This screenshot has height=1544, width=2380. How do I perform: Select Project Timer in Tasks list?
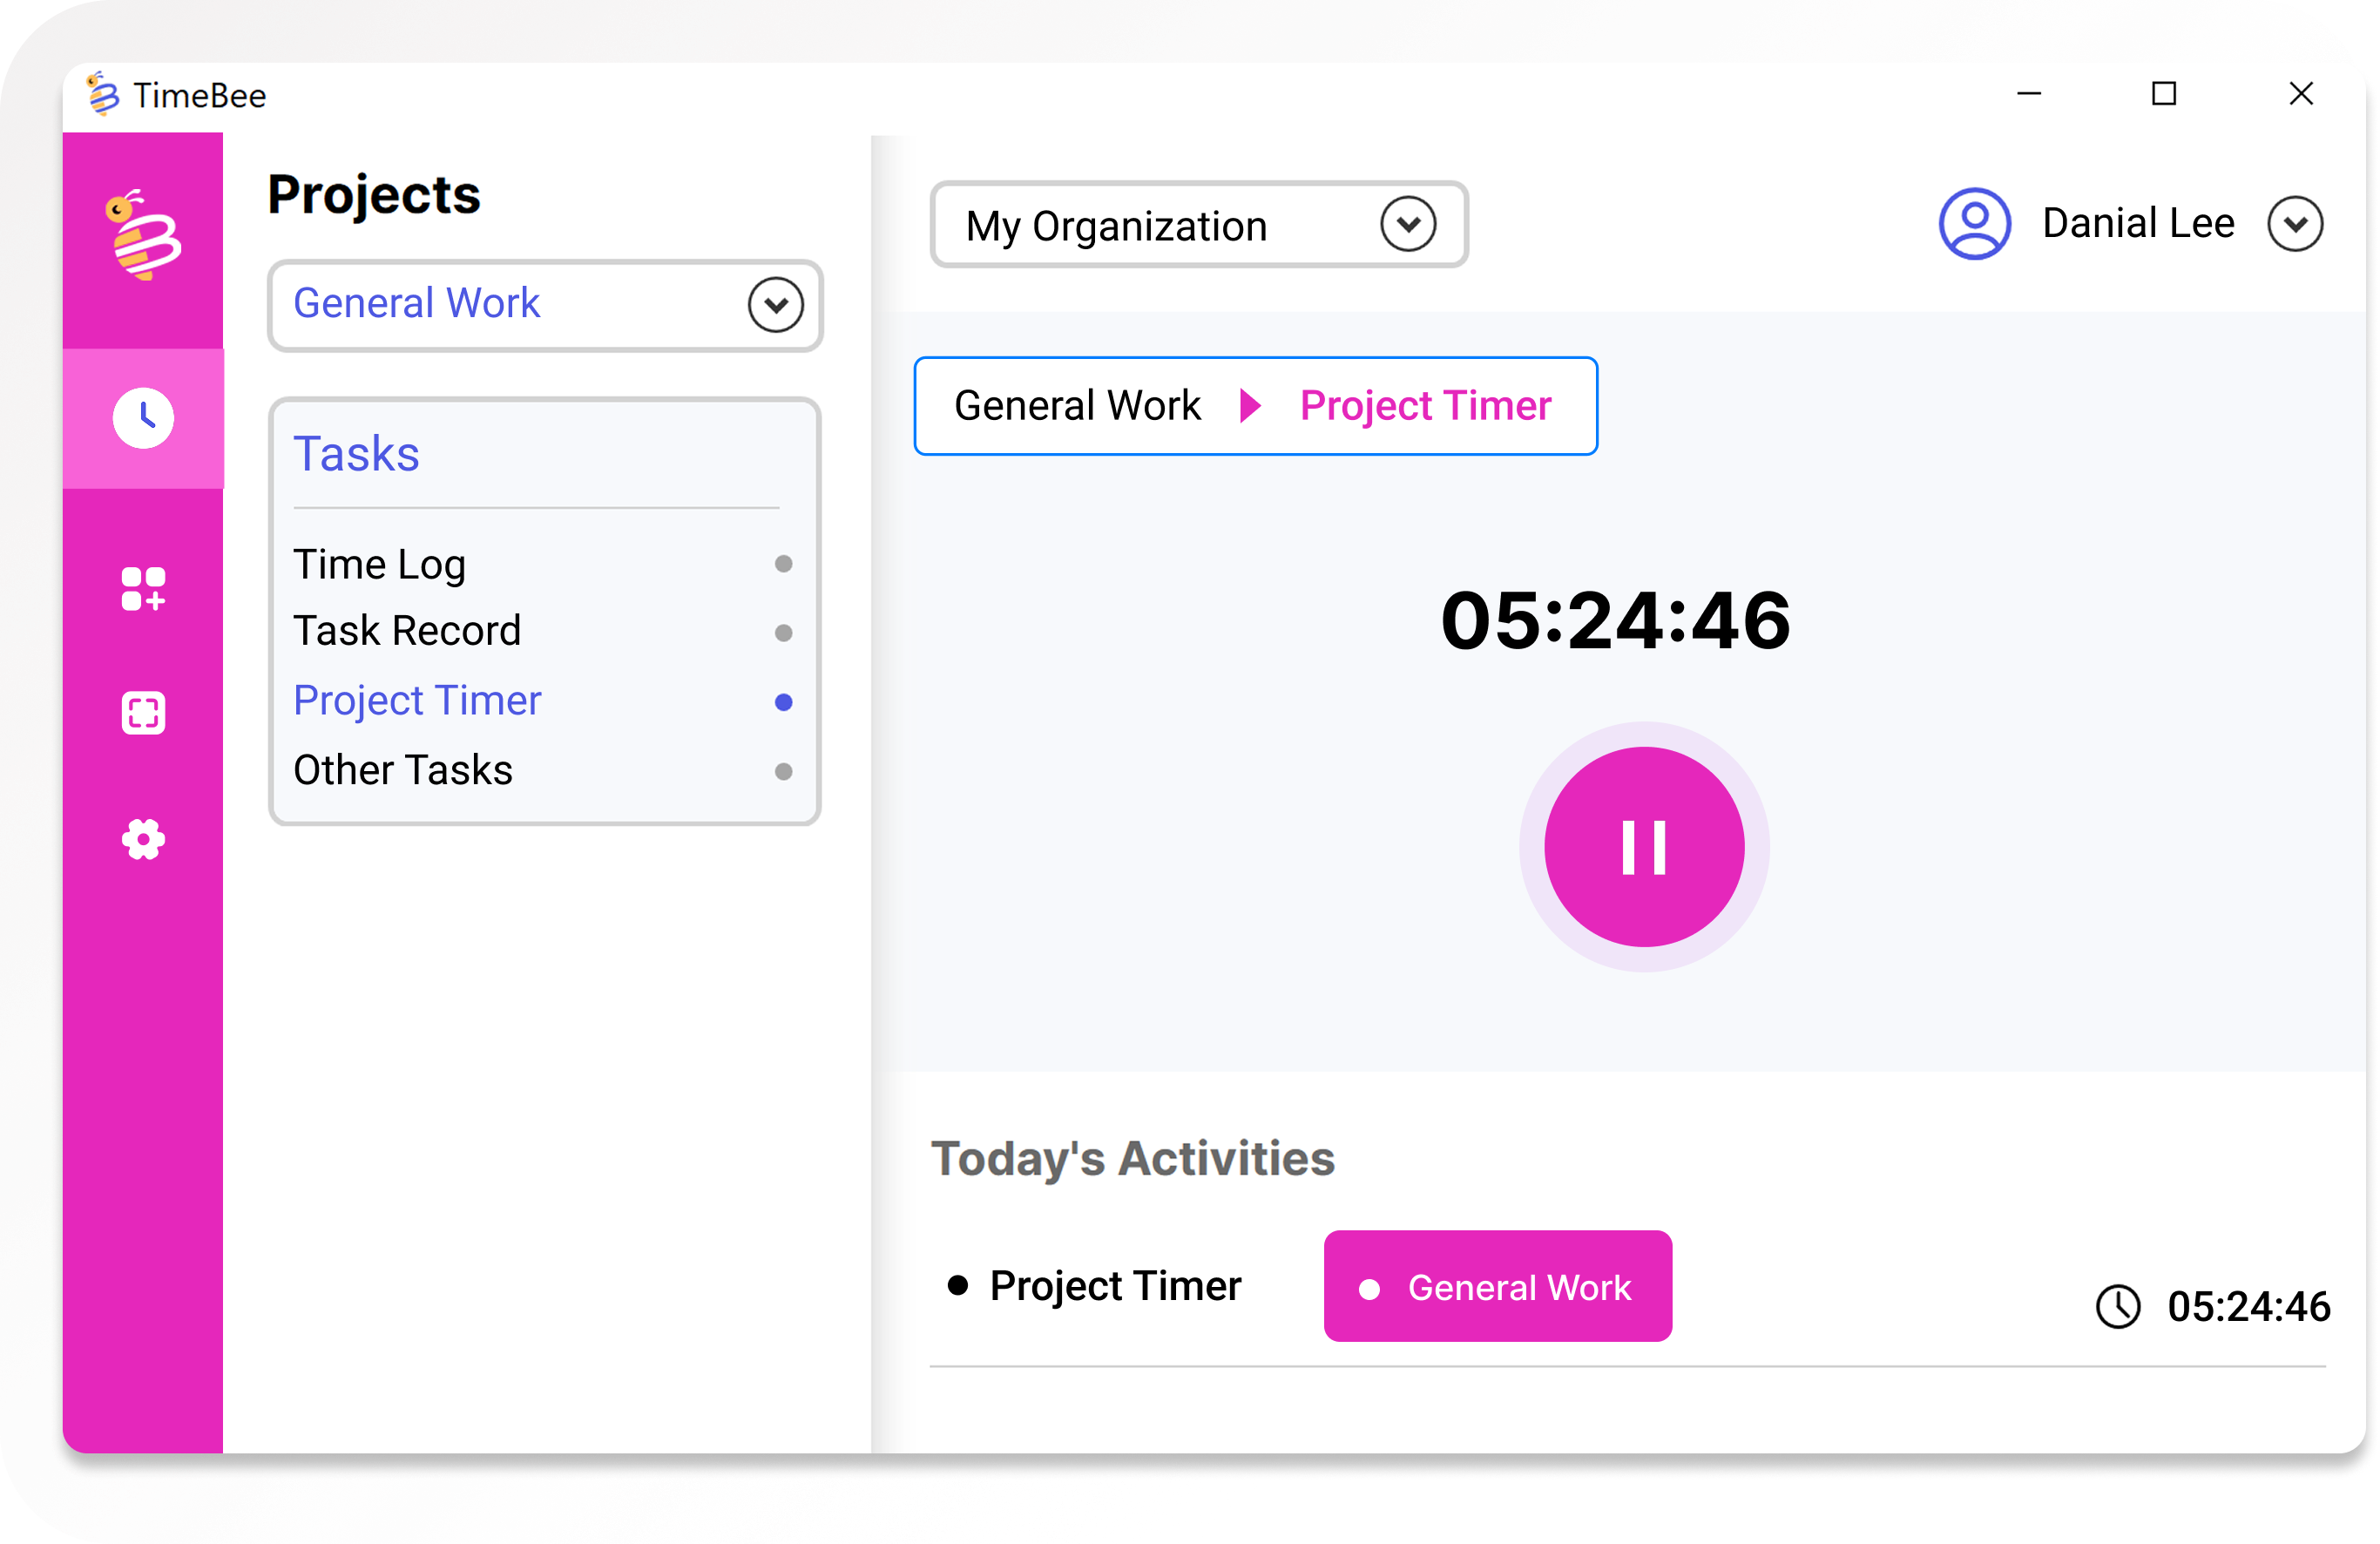416,700
